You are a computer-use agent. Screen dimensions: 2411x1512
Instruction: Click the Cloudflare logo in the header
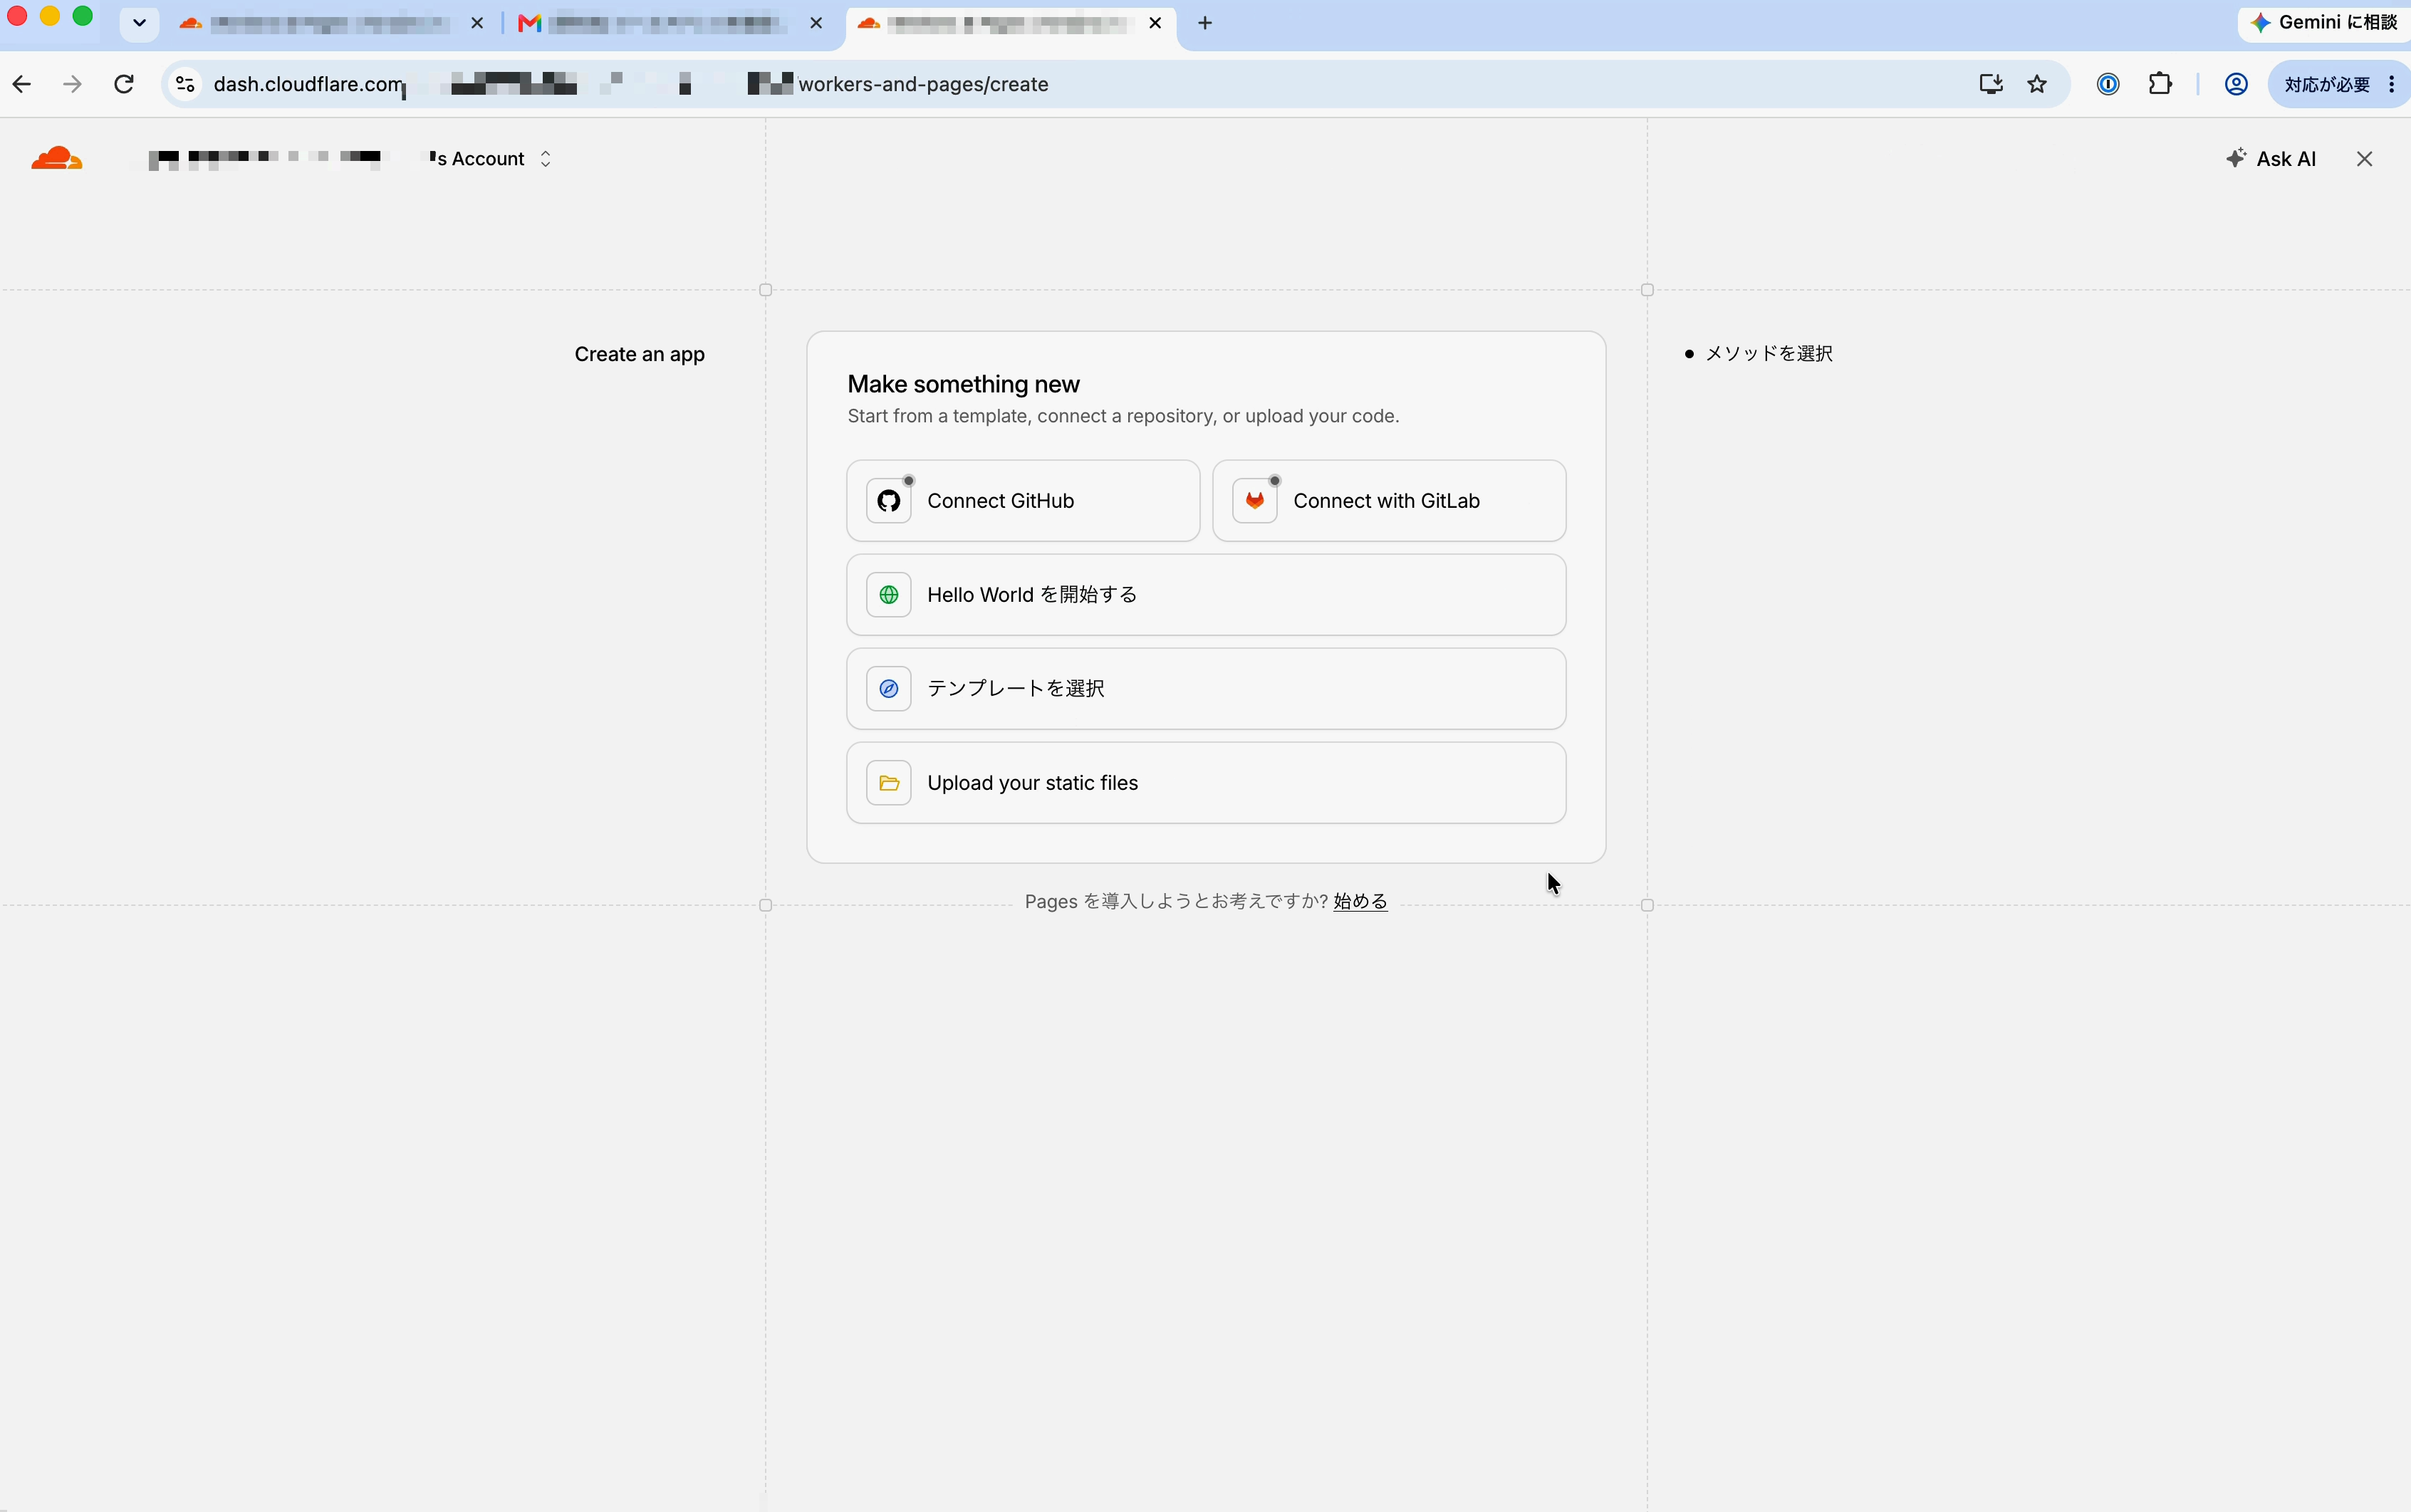(56, 158)
